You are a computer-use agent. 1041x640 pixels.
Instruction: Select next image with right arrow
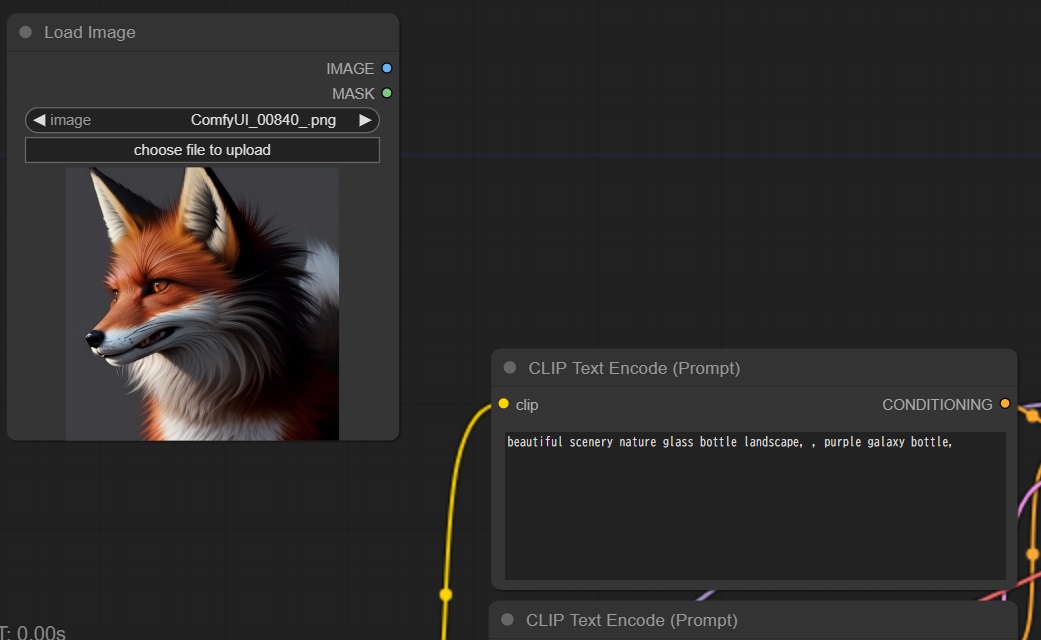[x=365, y=120]
